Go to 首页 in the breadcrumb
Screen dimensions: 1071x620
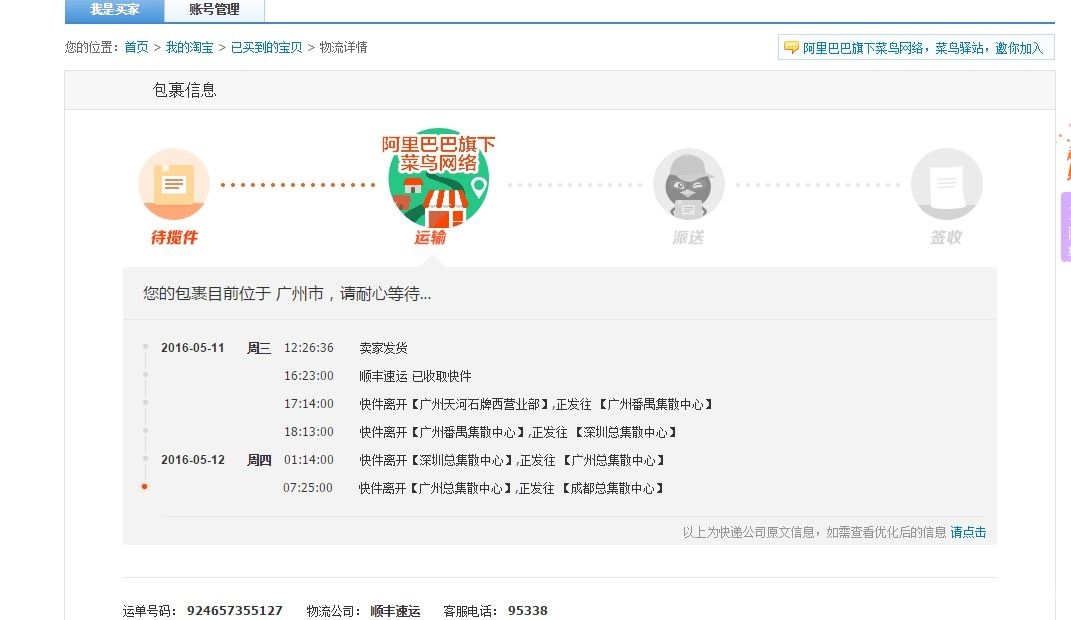136,47
